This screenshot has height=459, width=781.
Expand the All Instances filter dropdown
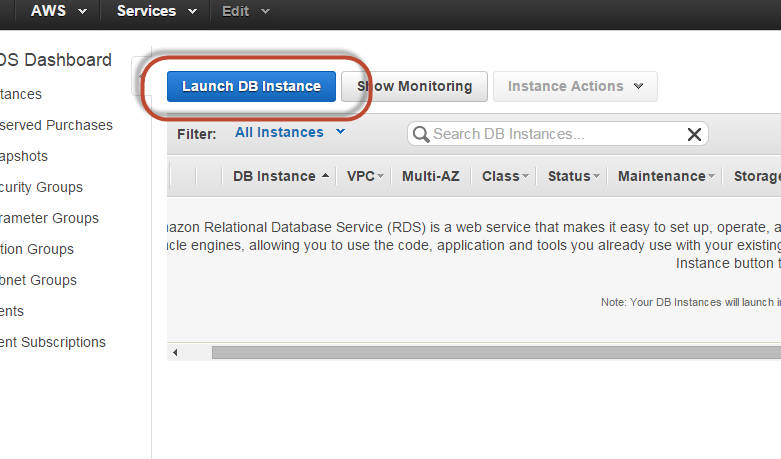pyautogui.click(x=290, y=132)
